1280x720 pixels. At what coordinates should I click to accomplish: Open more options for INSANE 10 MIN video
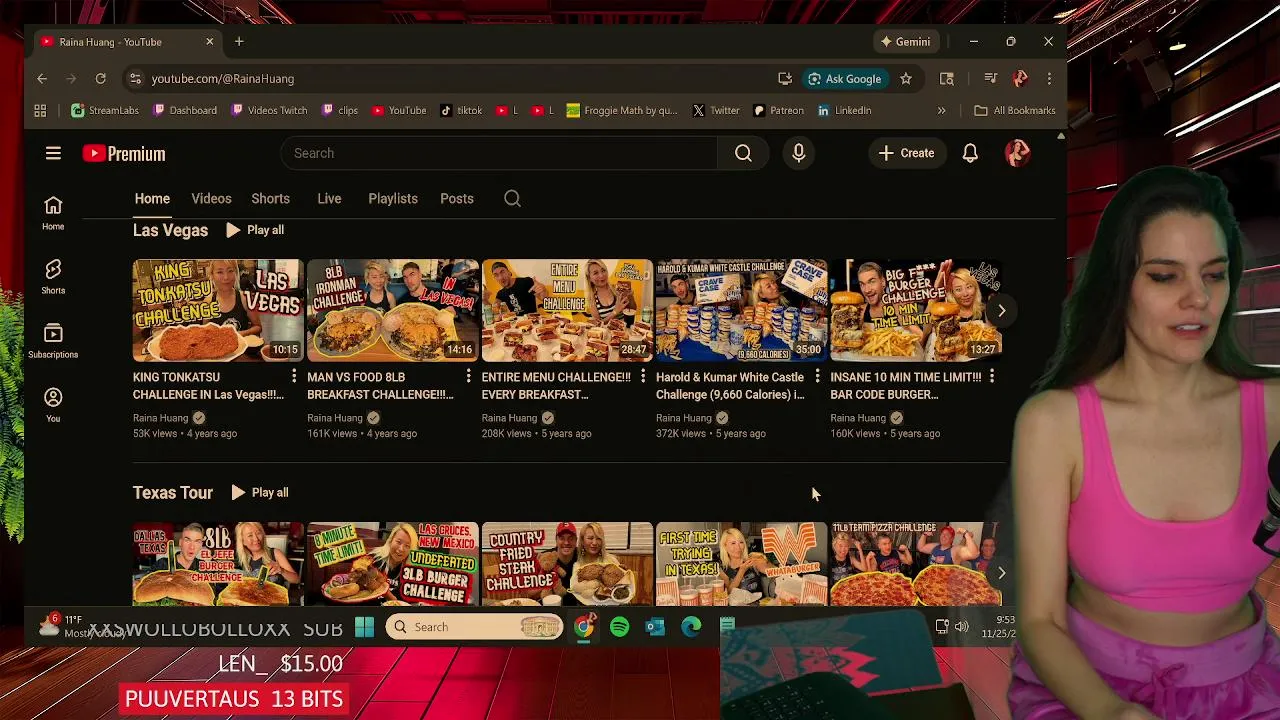click(991, 376)
